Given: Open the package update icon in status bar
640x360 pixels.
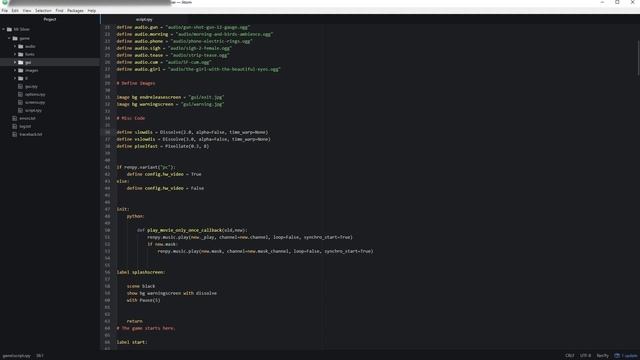Looking at the screenshot, I should pyautogui.click(x=617, y=356).
